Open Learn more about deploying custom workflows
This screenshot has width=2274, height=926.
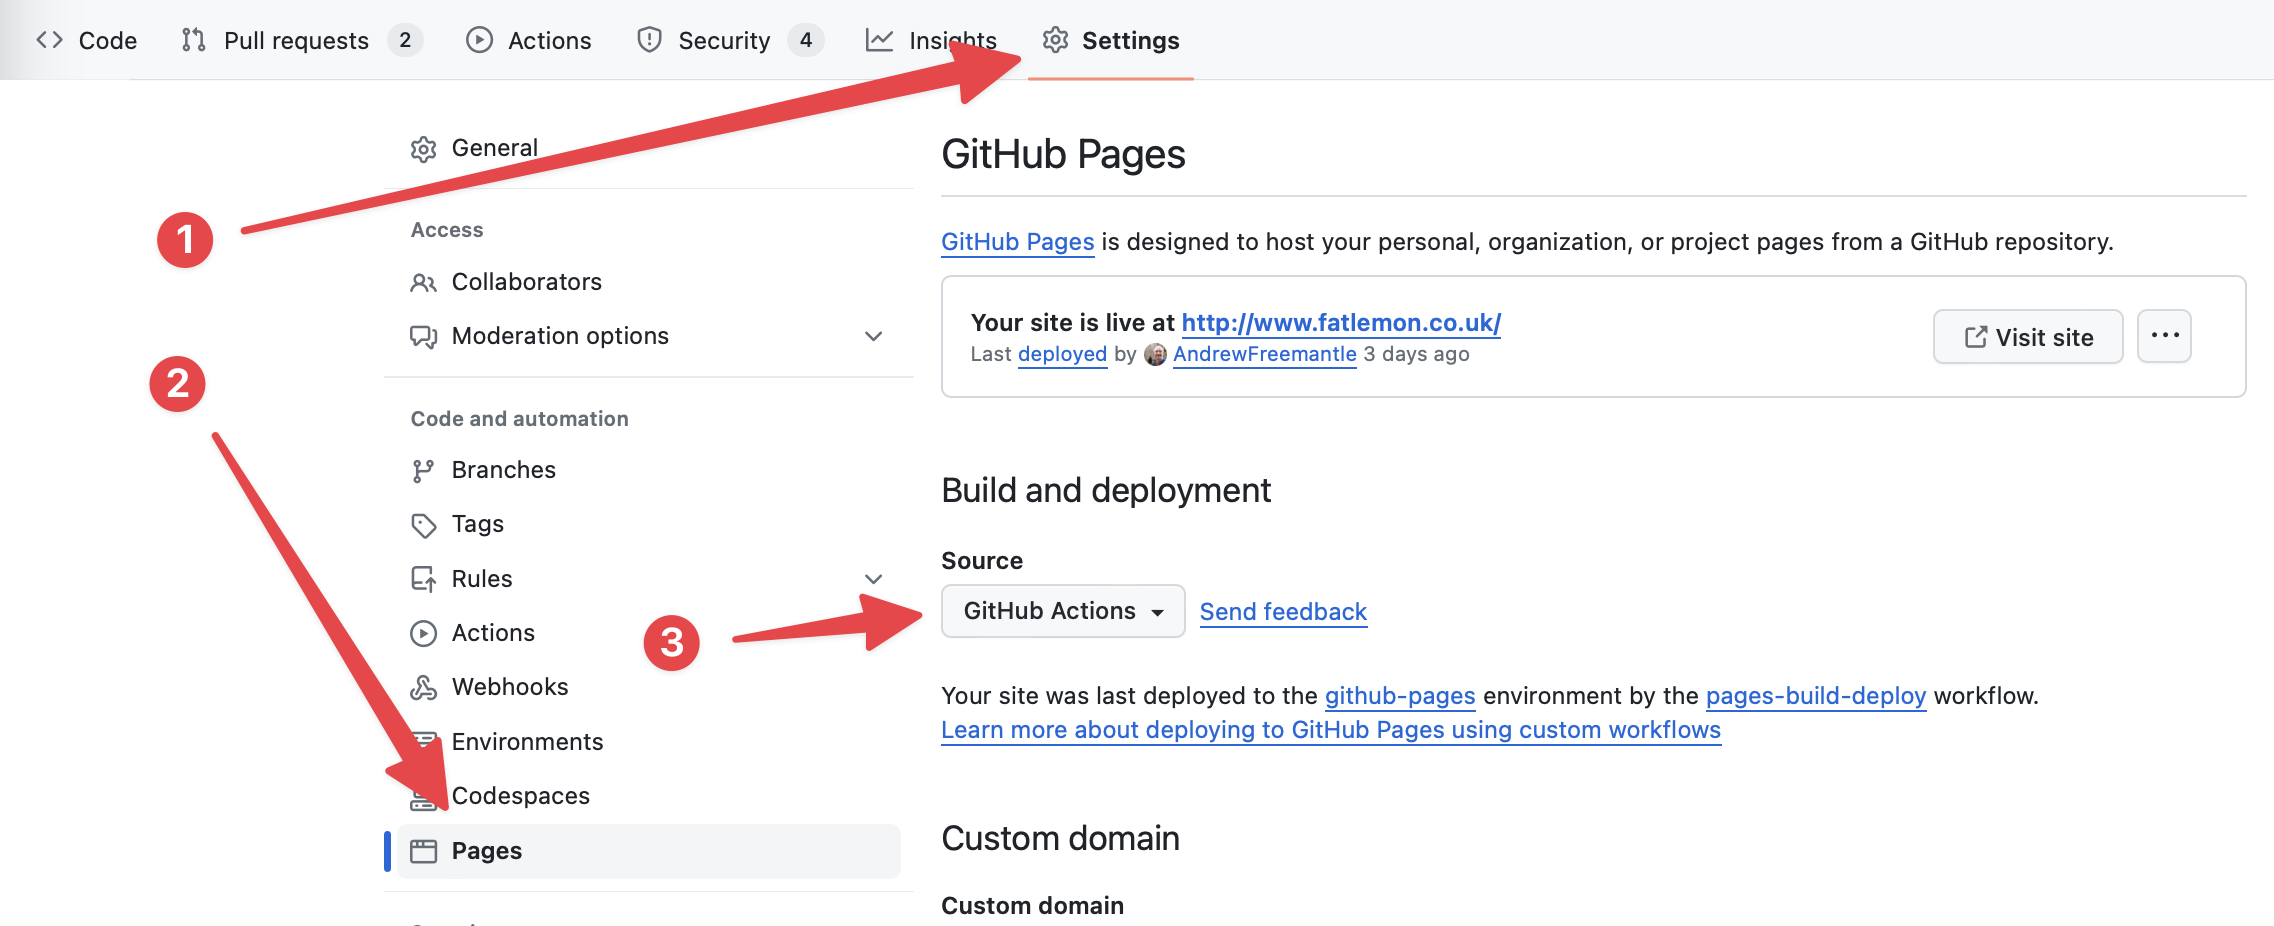1331,730
